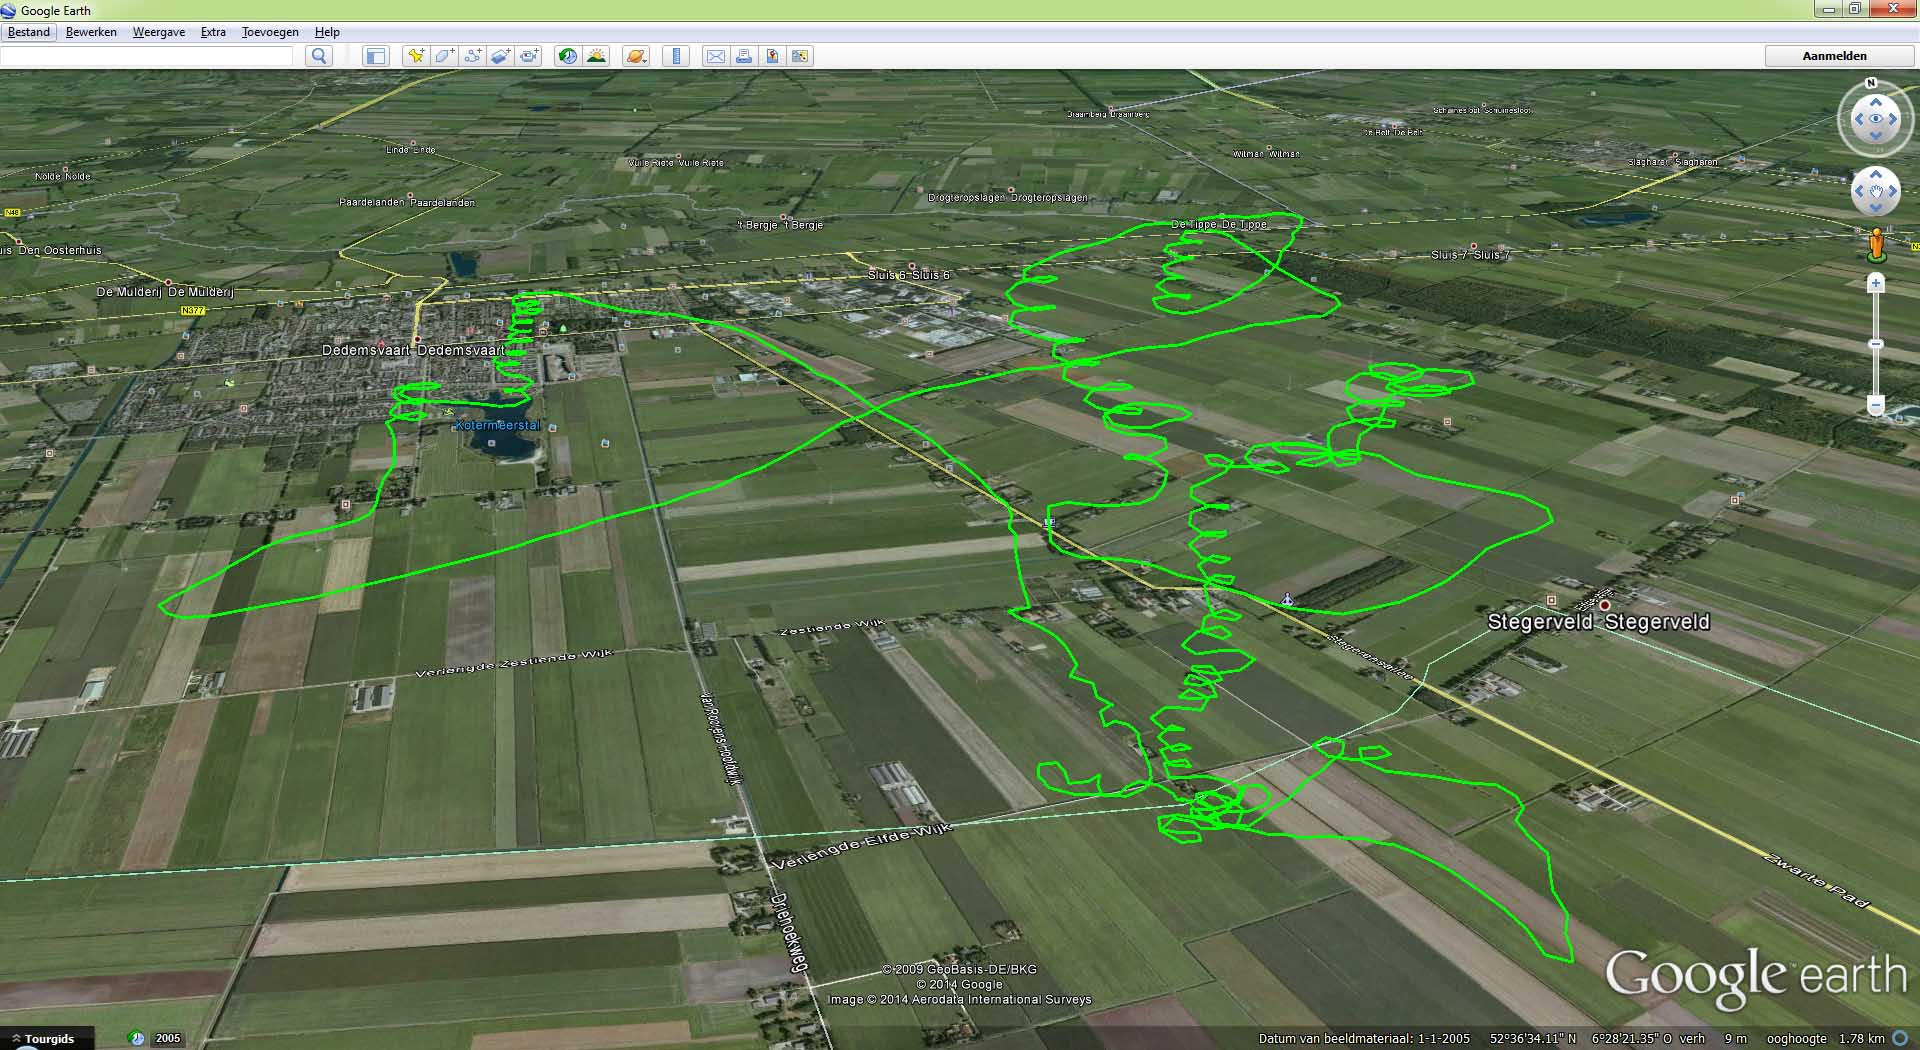Click the zoom slider handle
The image size is (1920, 1050).
click(x=1876, y=344)
